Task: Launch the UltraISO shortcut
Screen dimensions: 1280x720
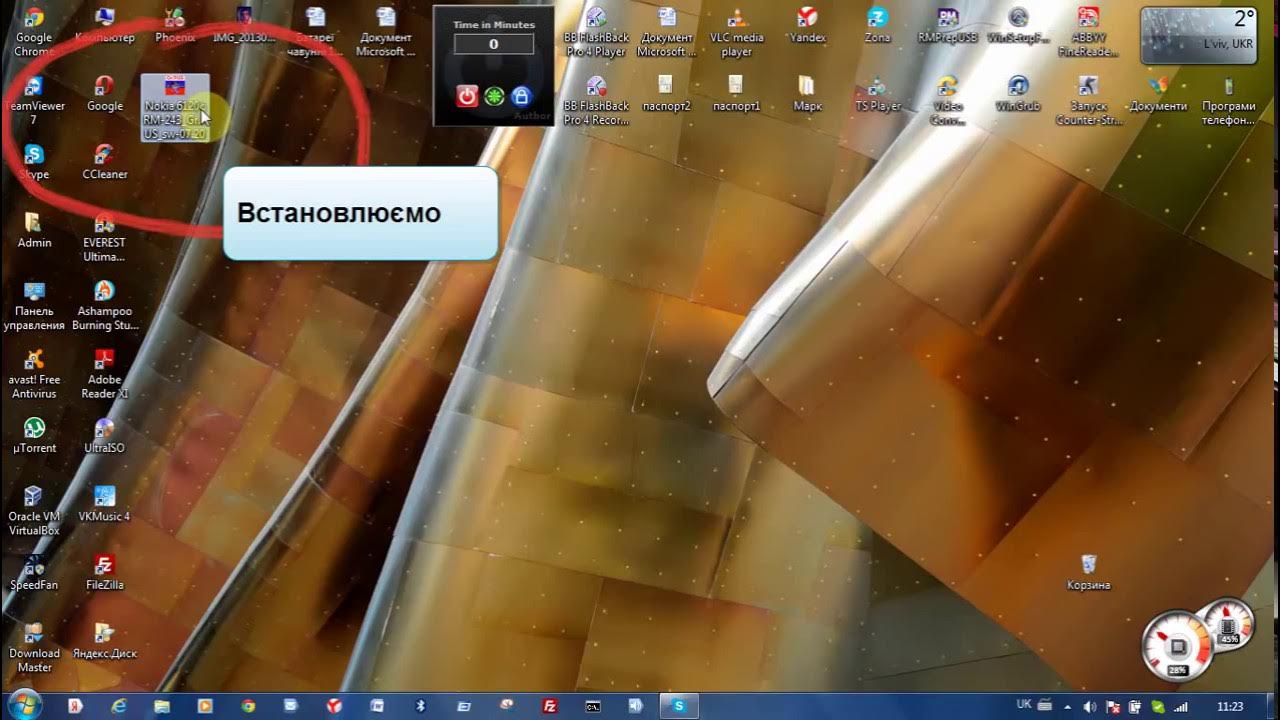Action: pyautogui.click(x=104, y=436)
